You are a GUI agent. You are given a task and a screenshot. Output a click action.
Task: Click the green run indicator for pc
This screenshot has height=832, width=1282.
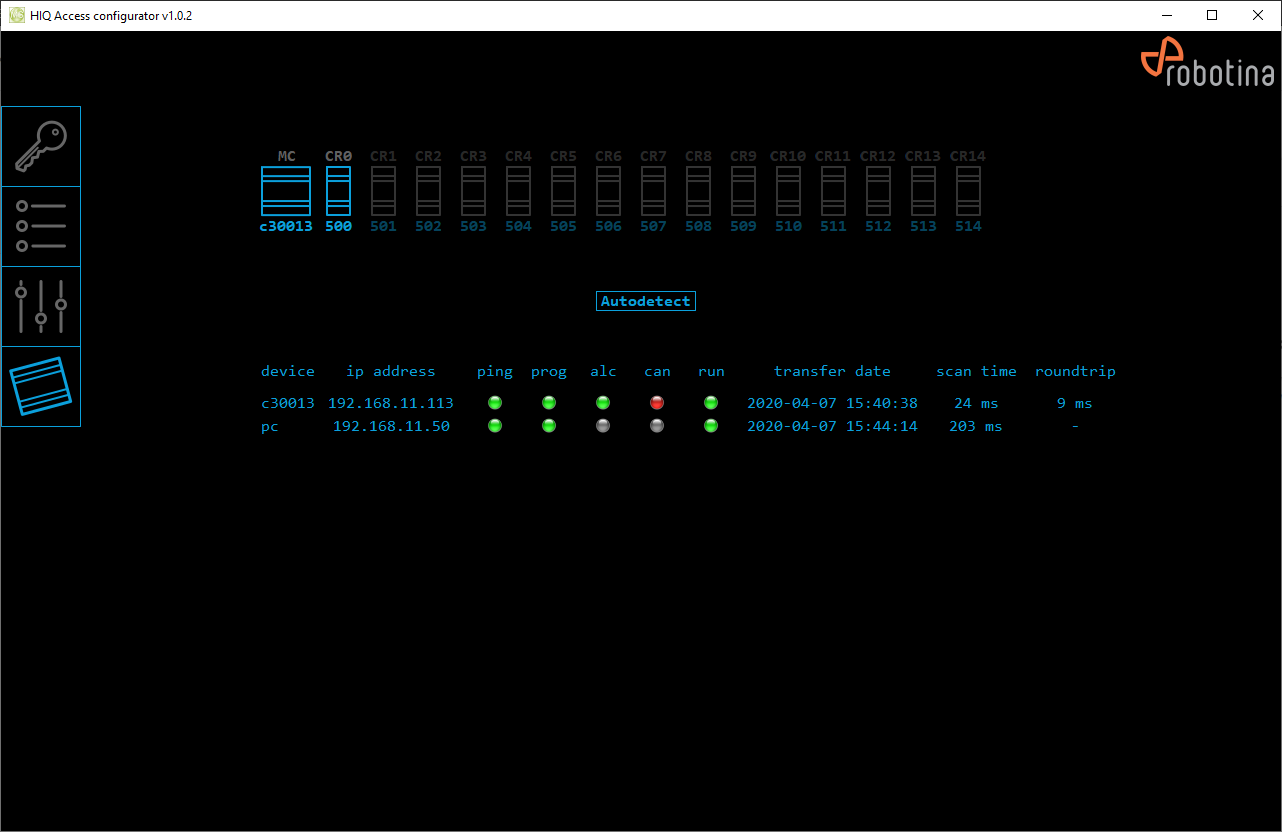coord(711,426)
